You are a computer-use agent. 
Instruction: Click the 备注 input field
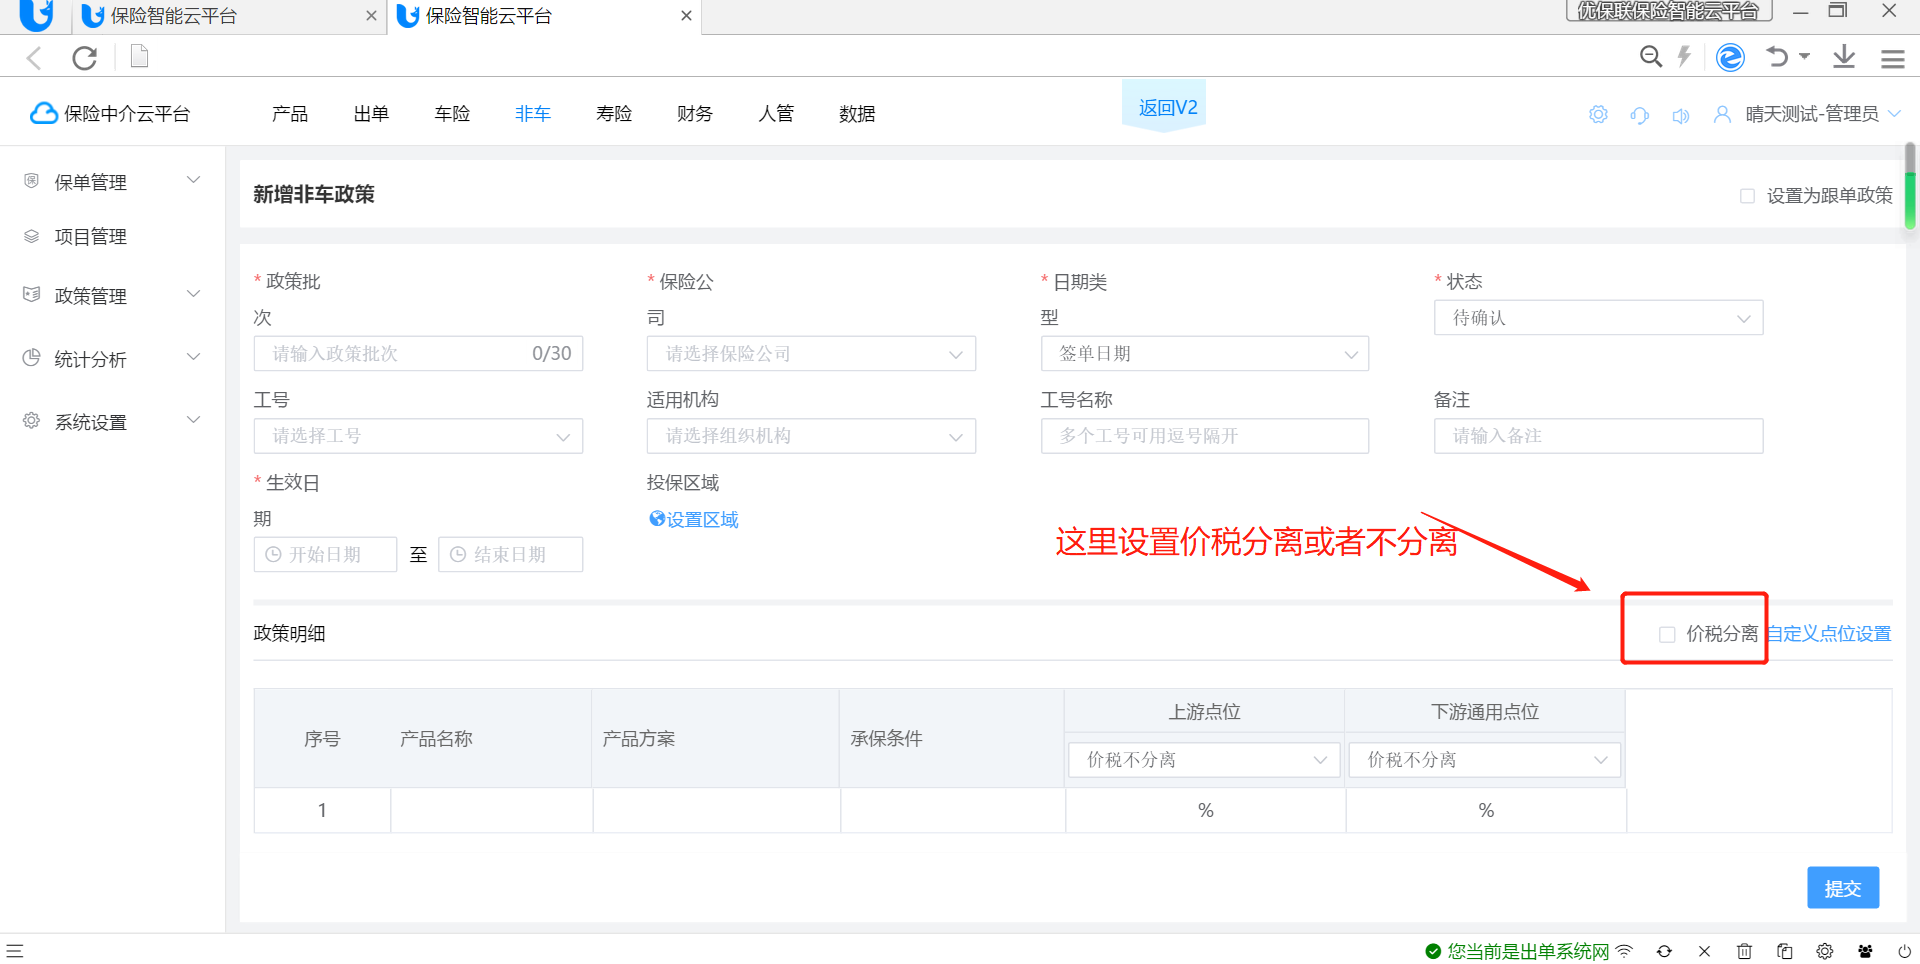click(x=1598, y=436)
